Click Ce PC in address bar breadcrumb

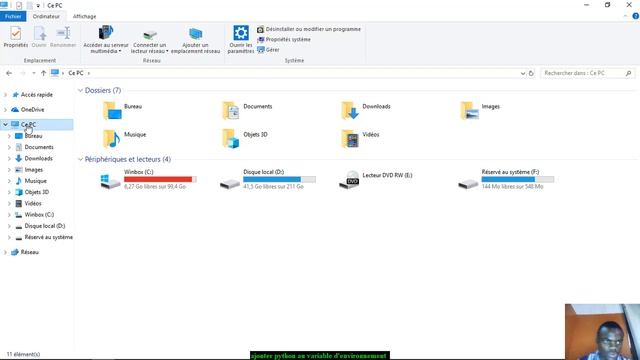pyautogui.click(x=76, y=73)
